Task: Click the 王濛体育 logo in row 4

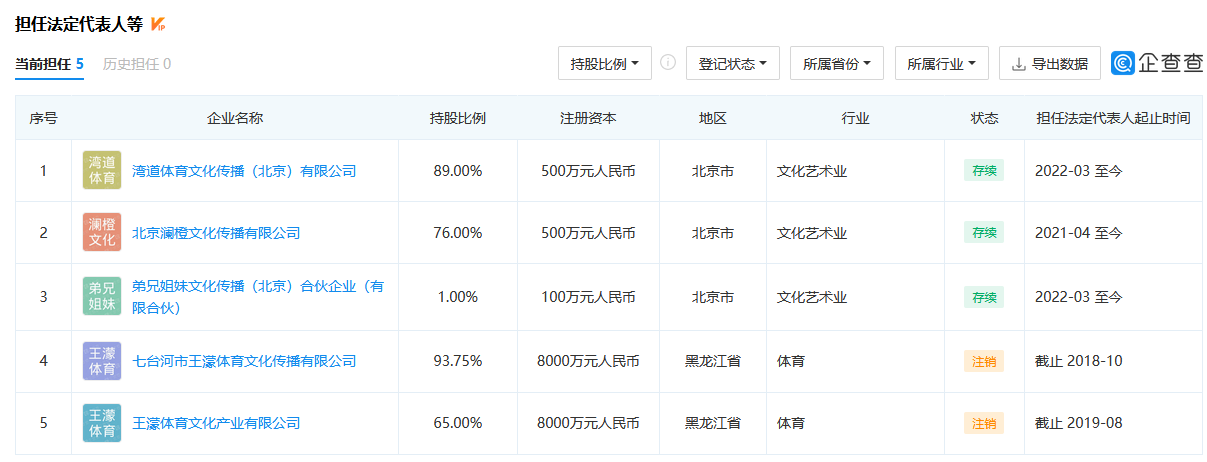Action: point(102,361)
